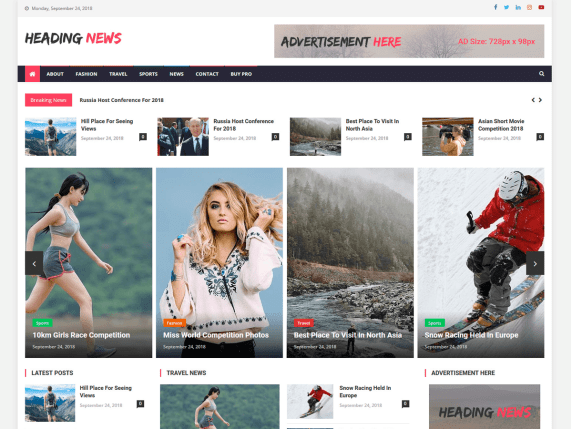Open the Twitter social link
Image resolution: width=572 pixels, height=429 pixels.
(506, 7)
